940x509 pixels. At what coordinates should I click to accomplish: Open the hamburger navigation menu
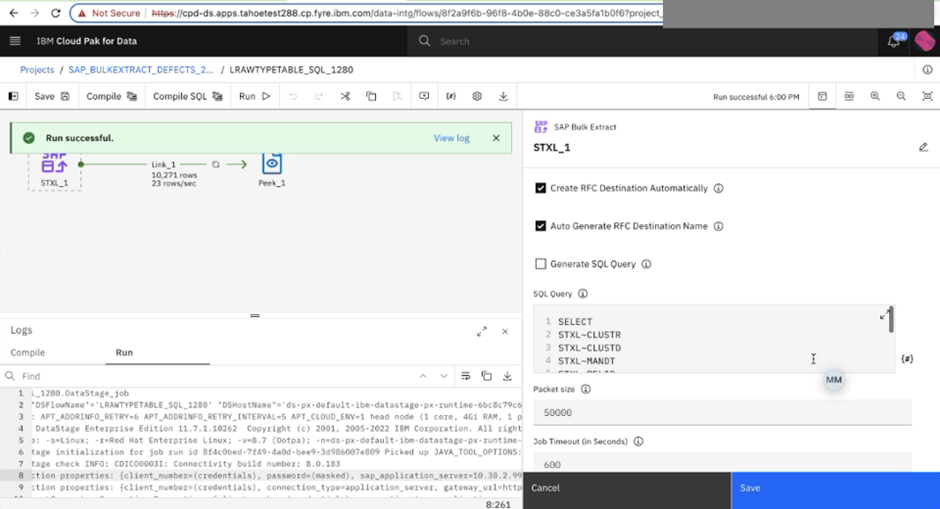pyautogui.click(x=15, y=41)
